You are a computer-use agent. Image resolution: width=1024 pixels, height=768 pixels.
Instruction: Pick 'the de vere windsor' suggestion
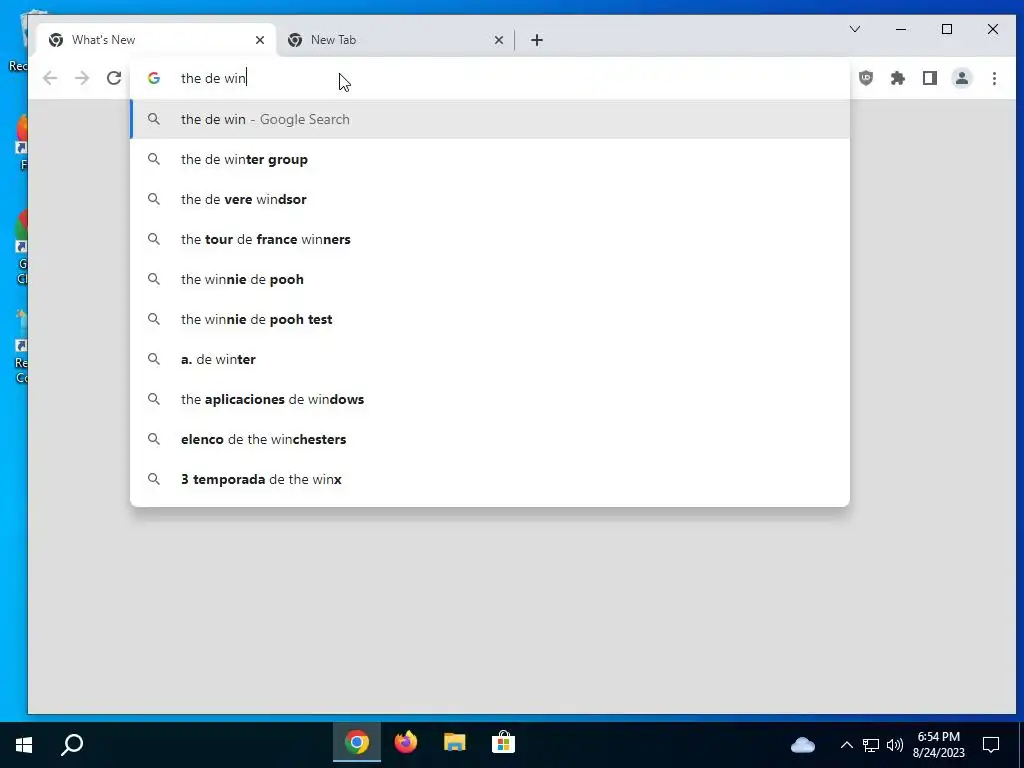(490, 199)
